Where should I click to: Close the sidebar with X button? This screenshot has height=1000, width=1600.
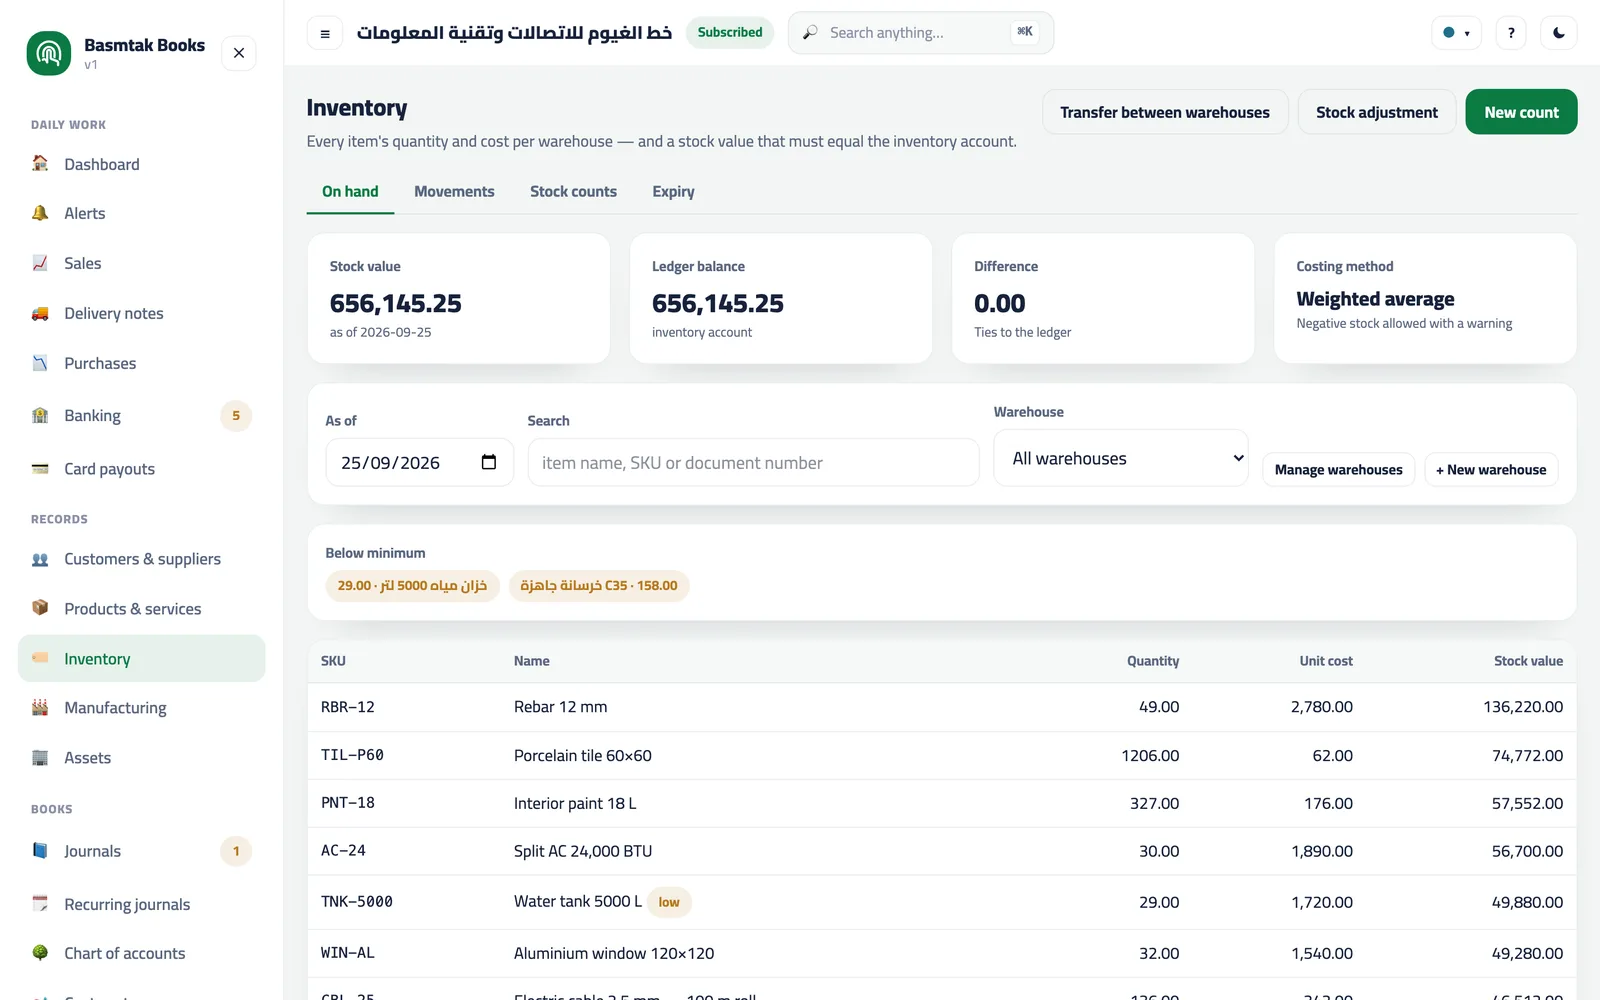[x=239, y=53]
